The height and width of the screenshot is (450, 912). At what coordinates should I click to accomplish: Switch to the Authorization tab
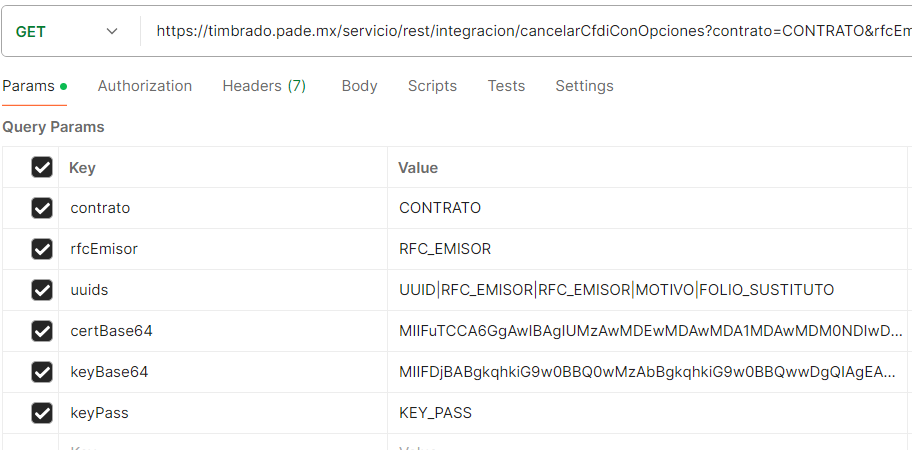pos(145,86)
